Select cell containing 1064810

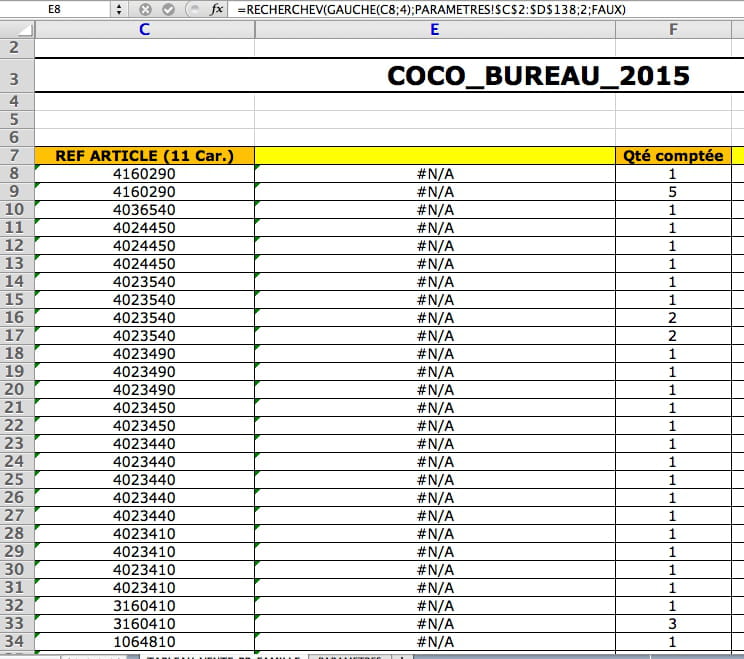pyautogui.click(x=144, y=641)
